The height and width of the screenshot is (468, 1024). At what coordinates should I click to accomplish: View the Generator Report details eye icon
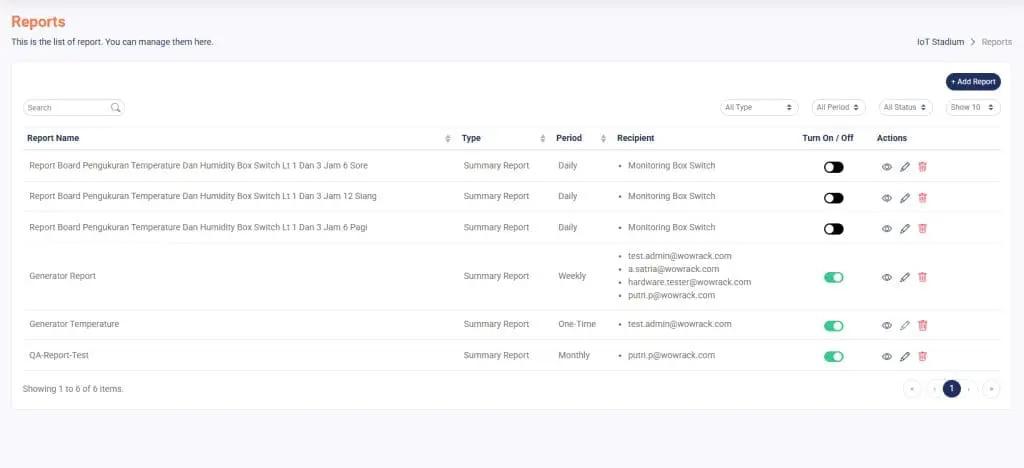(x=886, y=277)
